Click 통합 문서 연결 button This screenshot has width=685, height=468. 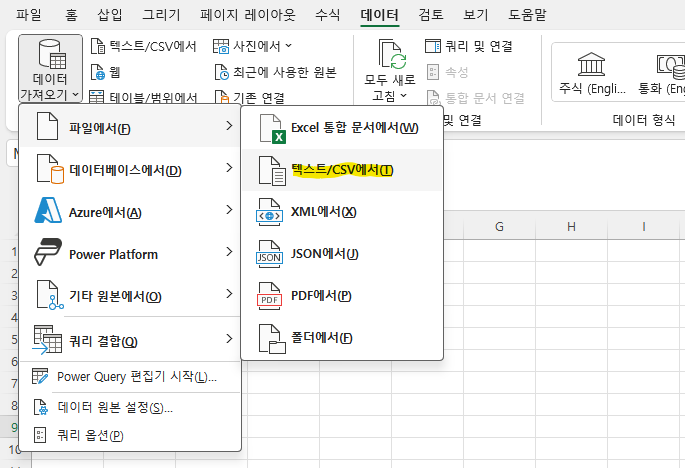[475, 98]
